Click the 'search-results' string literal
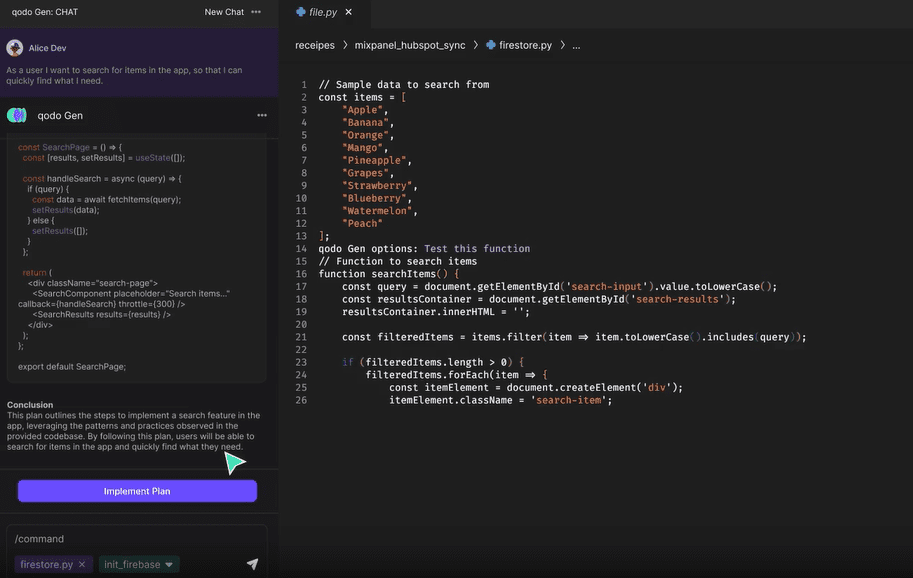The image size is (913, 578). coord(677,299)
